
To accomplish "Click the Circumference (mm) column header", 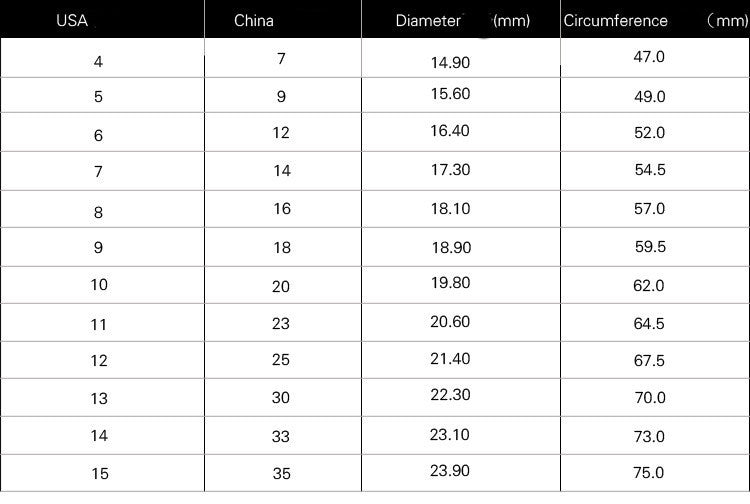I will pos(655,20).
